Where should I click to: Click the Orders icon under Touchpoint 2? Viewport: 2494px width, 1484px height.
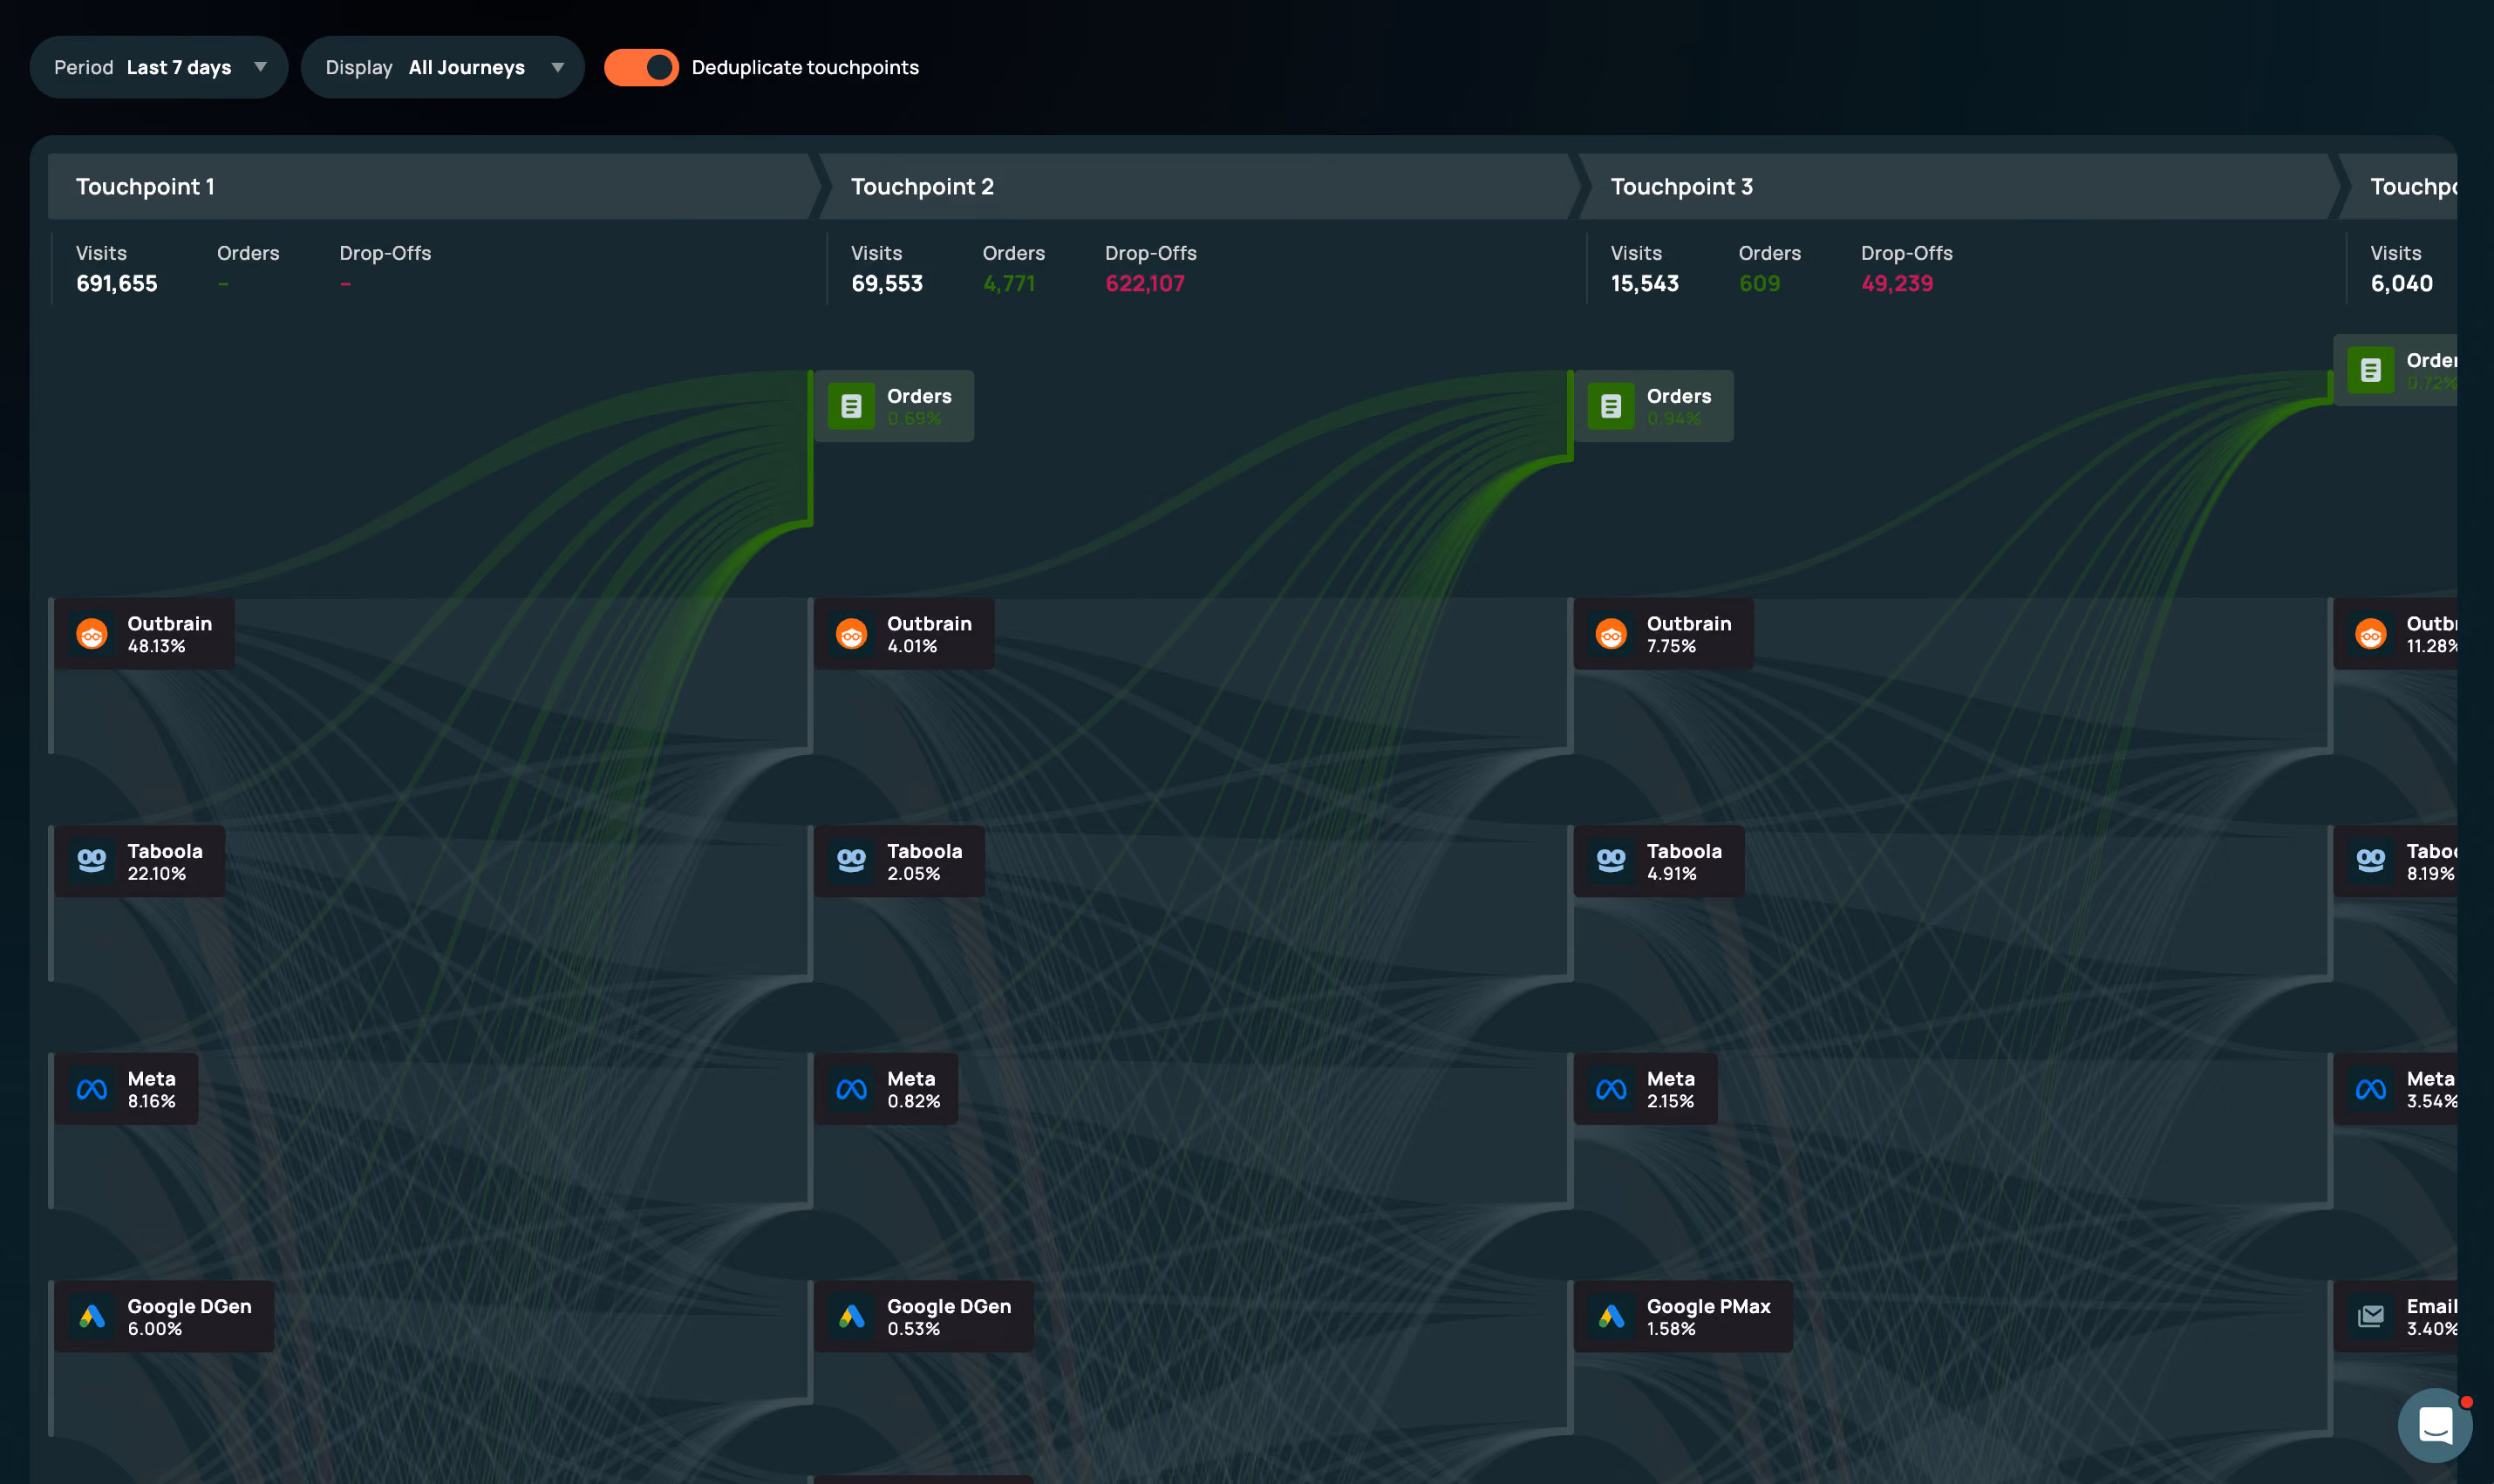(852, 406)
